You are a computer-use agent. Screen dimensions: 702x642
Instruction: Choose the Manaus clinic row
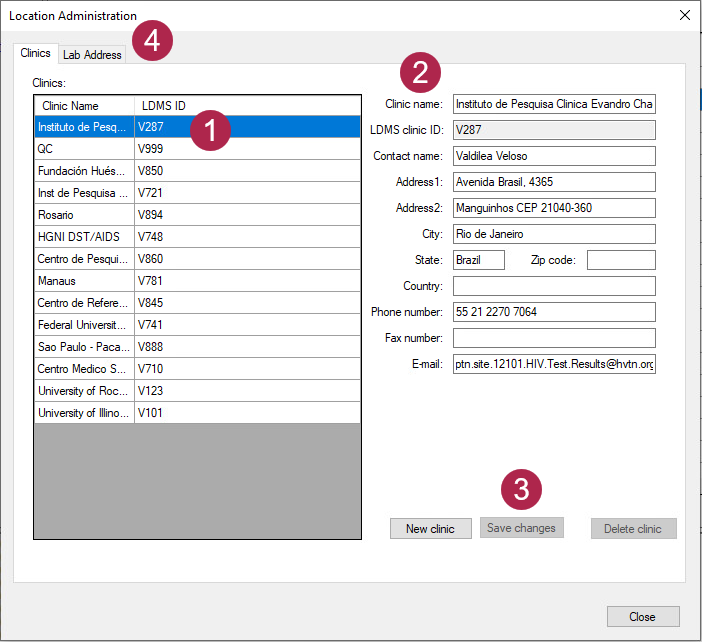pos(84,281)
